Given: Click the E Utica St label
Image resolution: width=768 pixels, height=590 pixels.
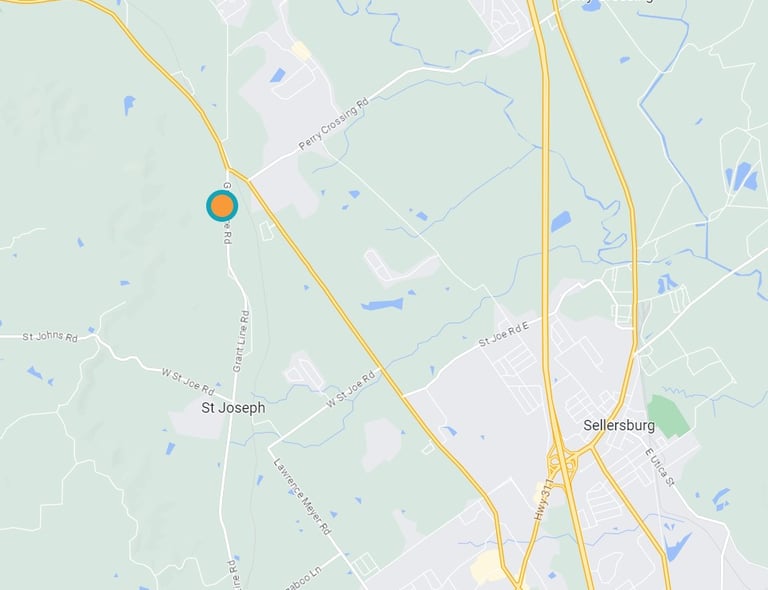Looking at the screenshot, I should (660, 467).
